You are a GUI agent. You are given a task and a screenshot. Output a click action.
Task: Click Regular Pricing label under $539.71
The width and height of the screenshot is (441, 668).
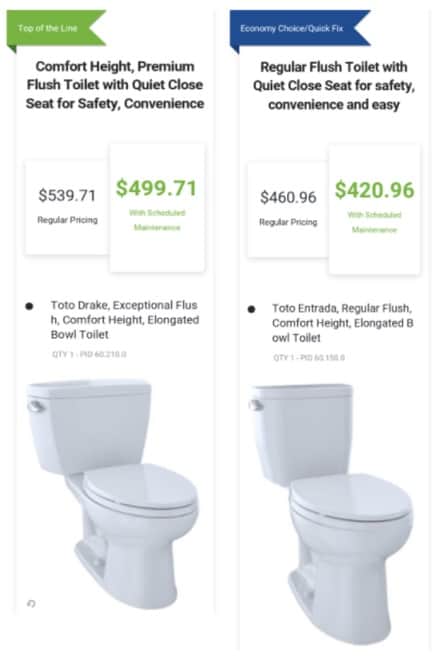pos(67,220)
